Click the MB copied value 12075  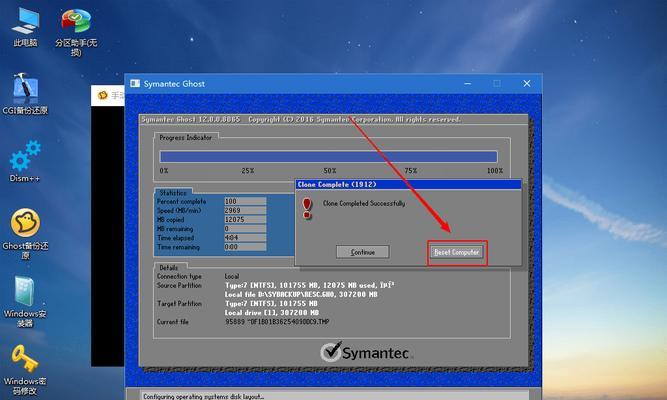[x=245, y=220]
